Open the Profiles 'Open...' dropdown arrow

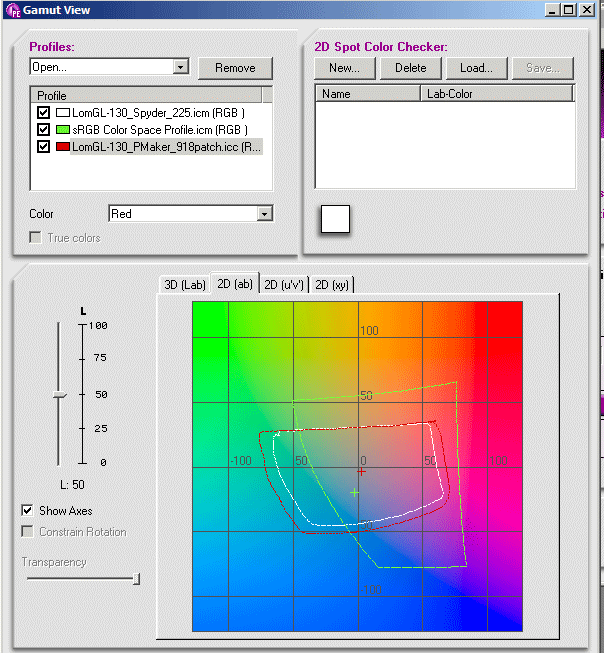point(180,67)
